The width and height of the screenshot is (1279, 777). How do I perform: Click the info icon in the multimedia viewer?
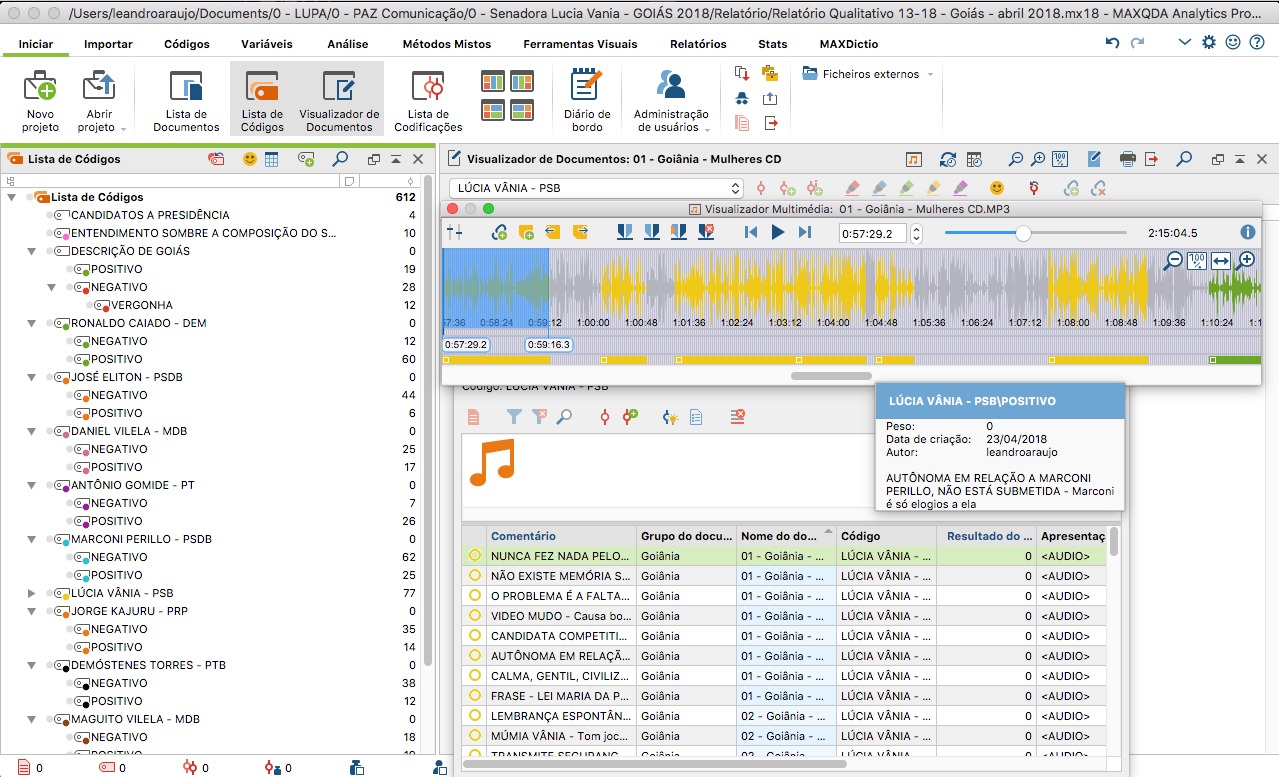tap(1248, 232)
